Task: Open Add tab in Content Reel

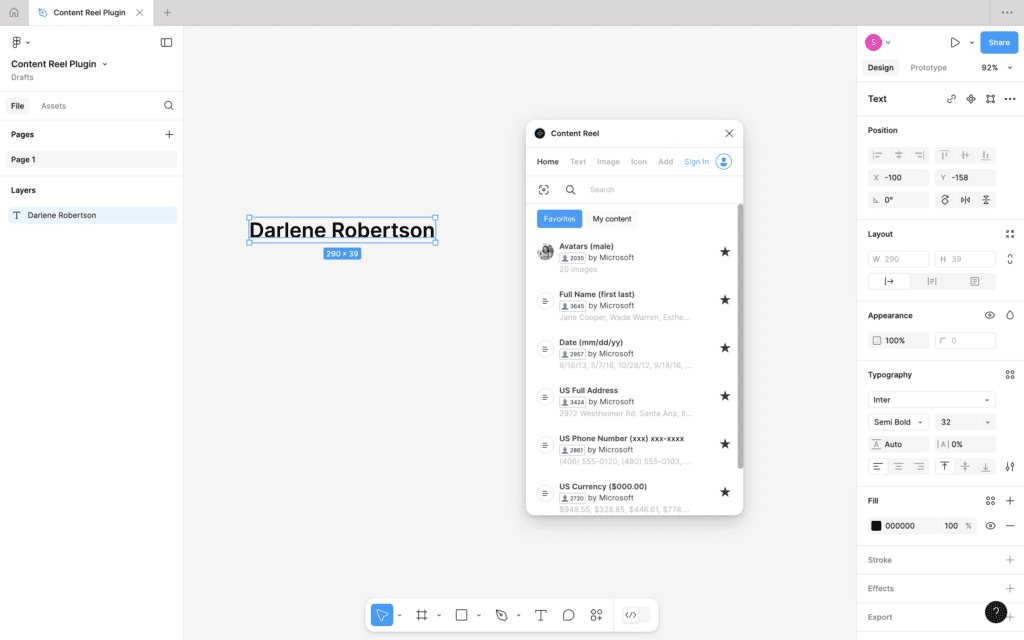Action: pyautogui.click(x=665, y=162)
